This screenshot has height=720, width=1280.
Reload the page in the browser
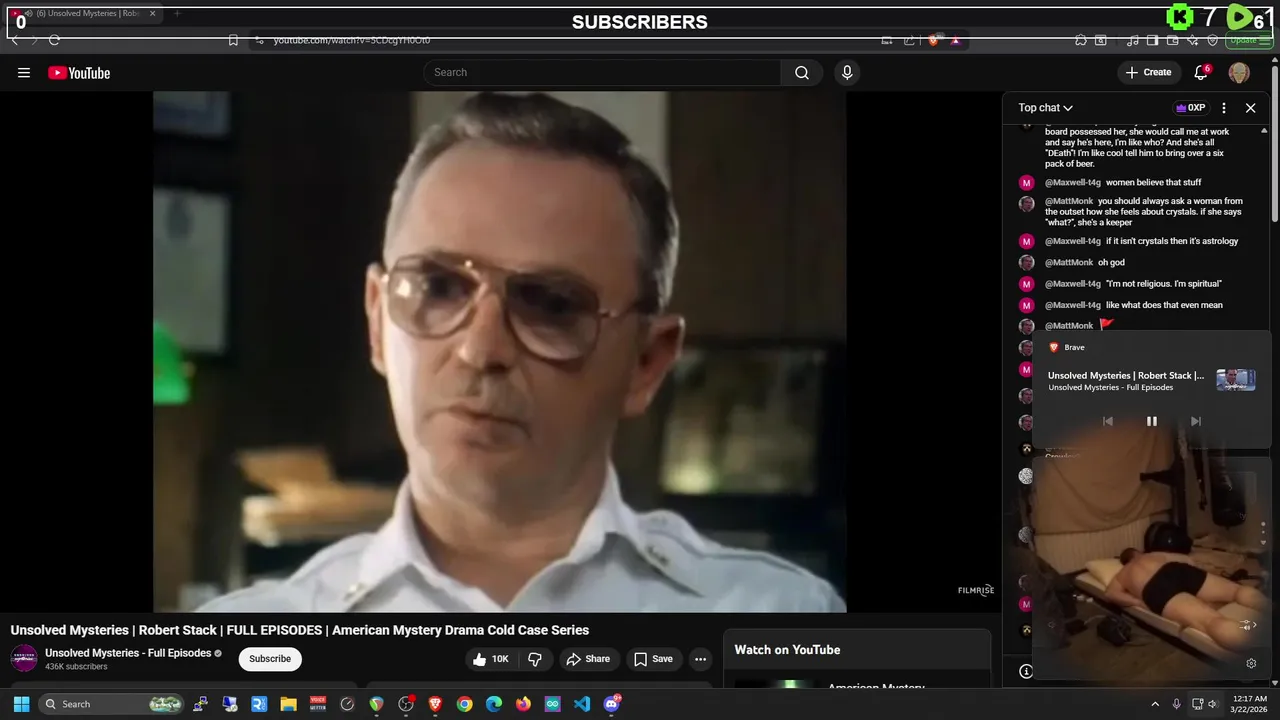pyautogui.click(x=54, y=40)
